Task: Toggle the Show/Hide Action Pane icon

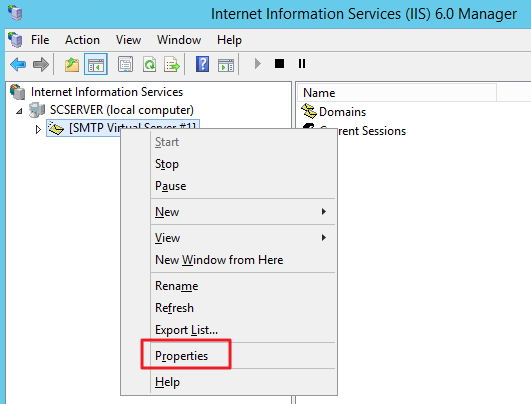Action: [226, 64]
